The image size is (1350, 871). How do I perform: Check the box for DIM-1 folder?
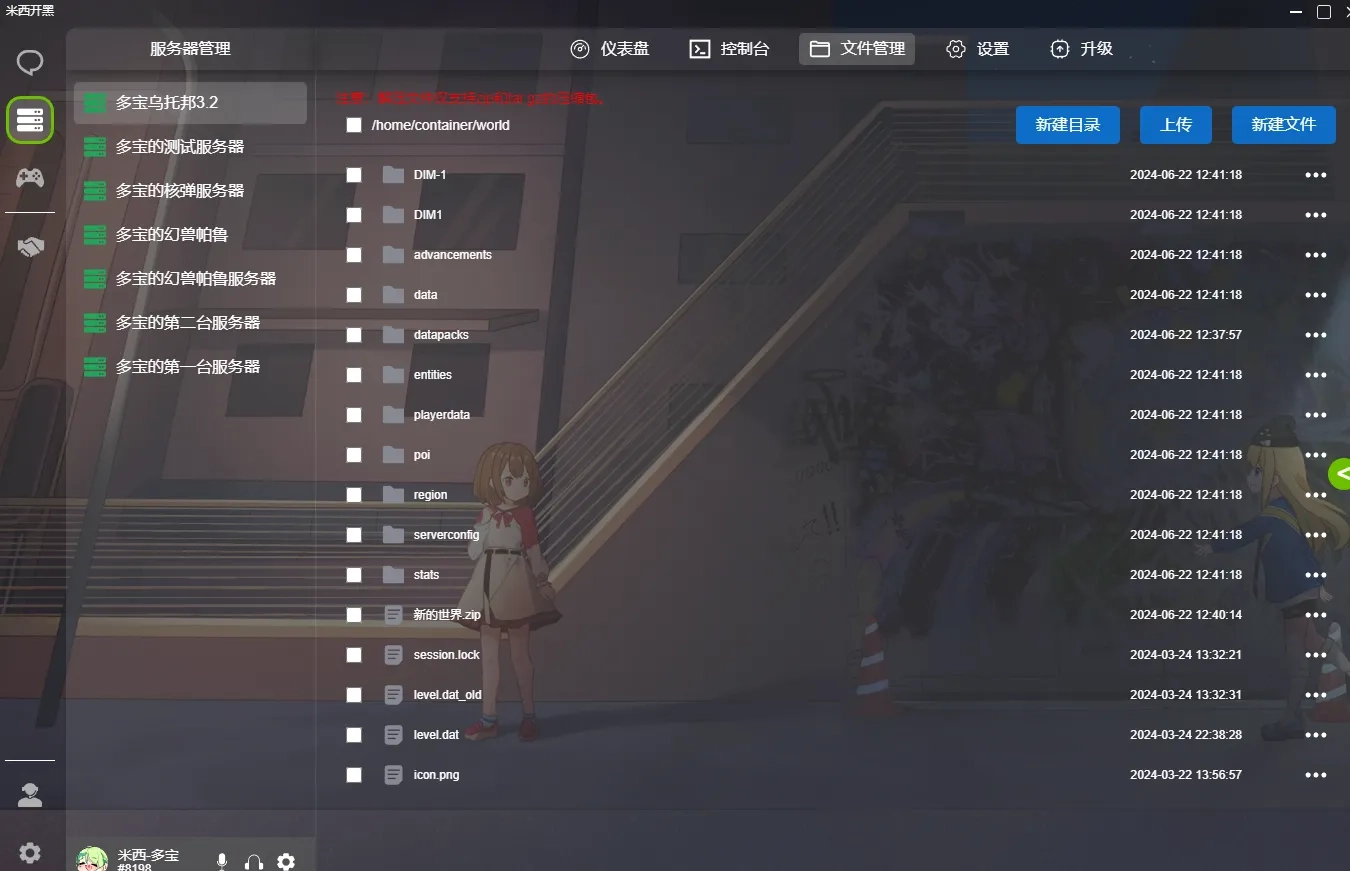(354, 175)
